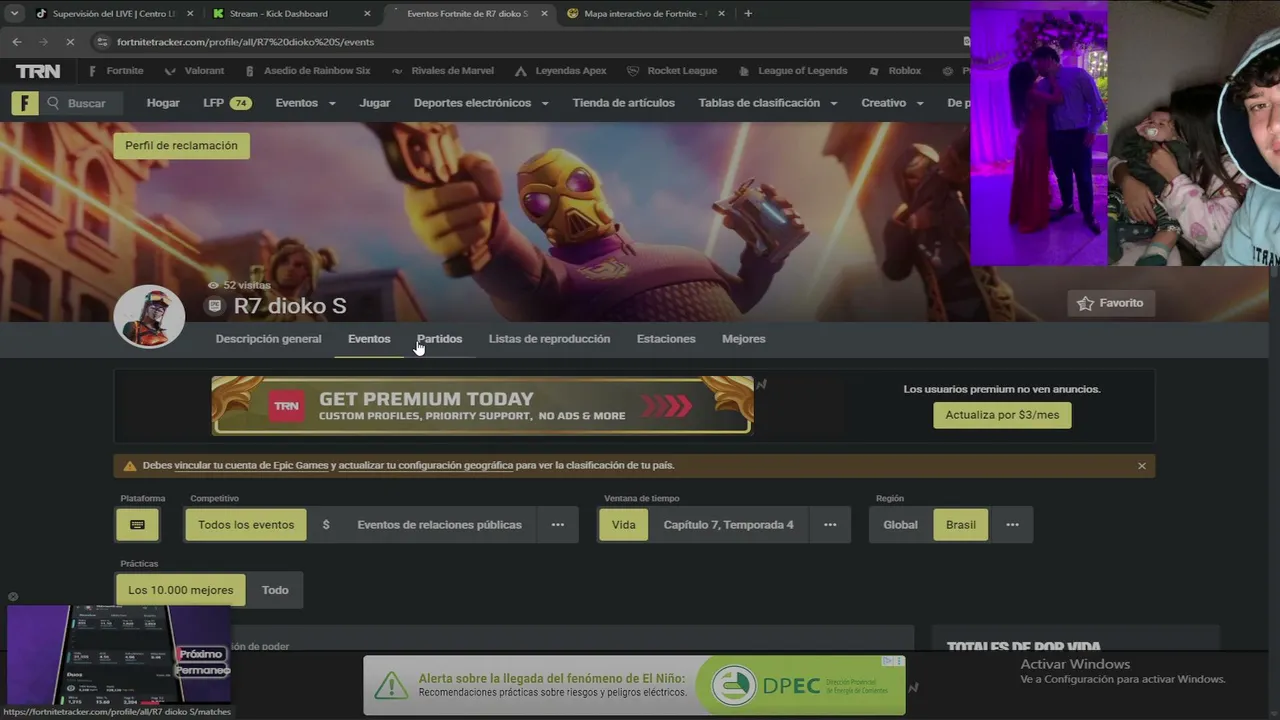The height and width of the screenshot is (720, 1280).
Task: Open the Fortnite Tracker F home icon
Action: coord(25,103)
